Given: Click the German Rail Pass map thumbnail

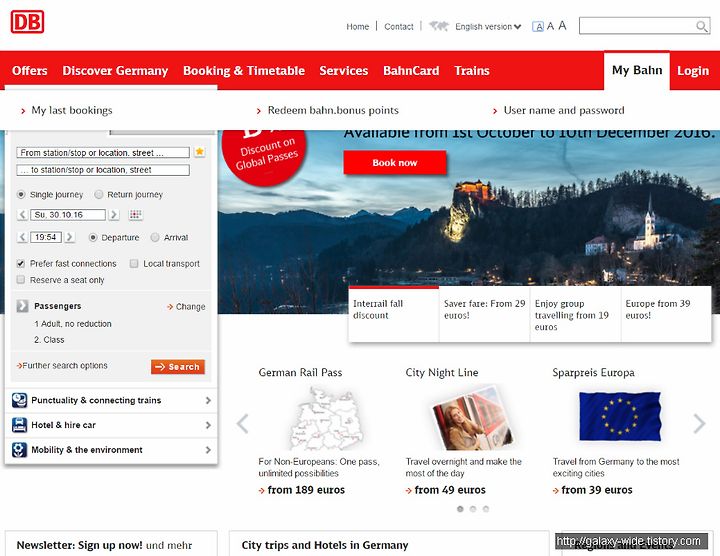Looking at the screenshot, I should (327, 419).
